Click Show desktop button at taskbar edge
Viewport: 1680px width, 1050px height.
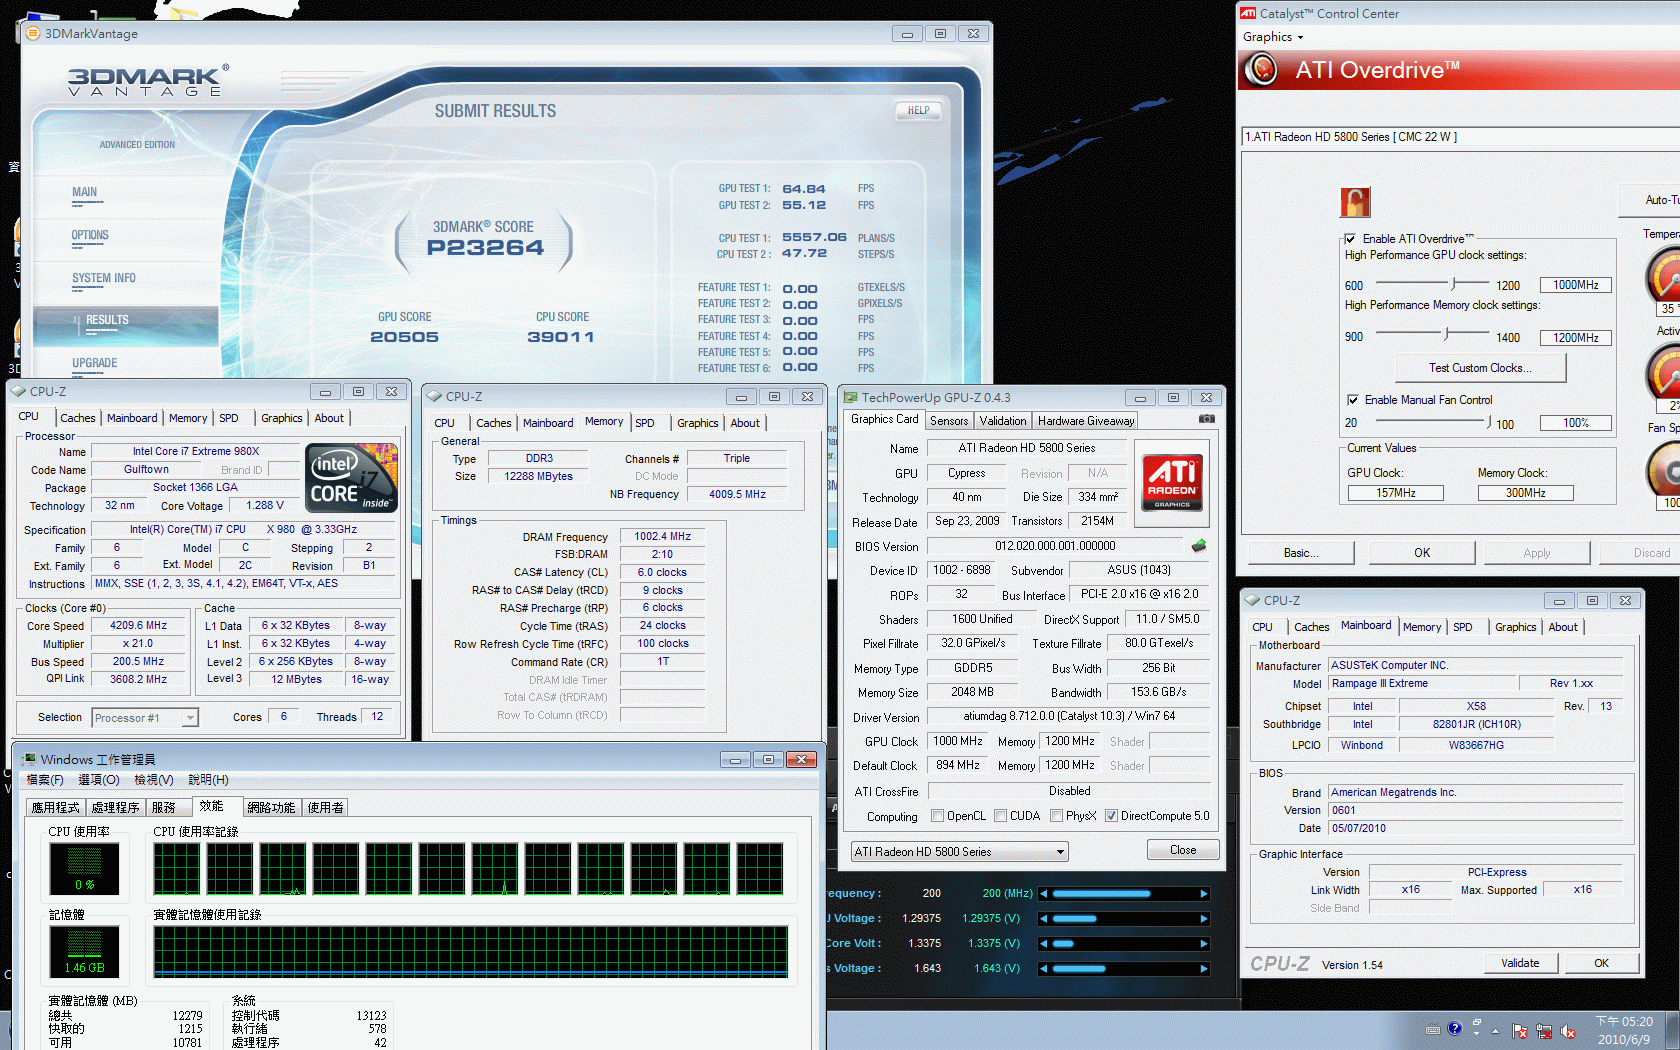[1674, 1031]
